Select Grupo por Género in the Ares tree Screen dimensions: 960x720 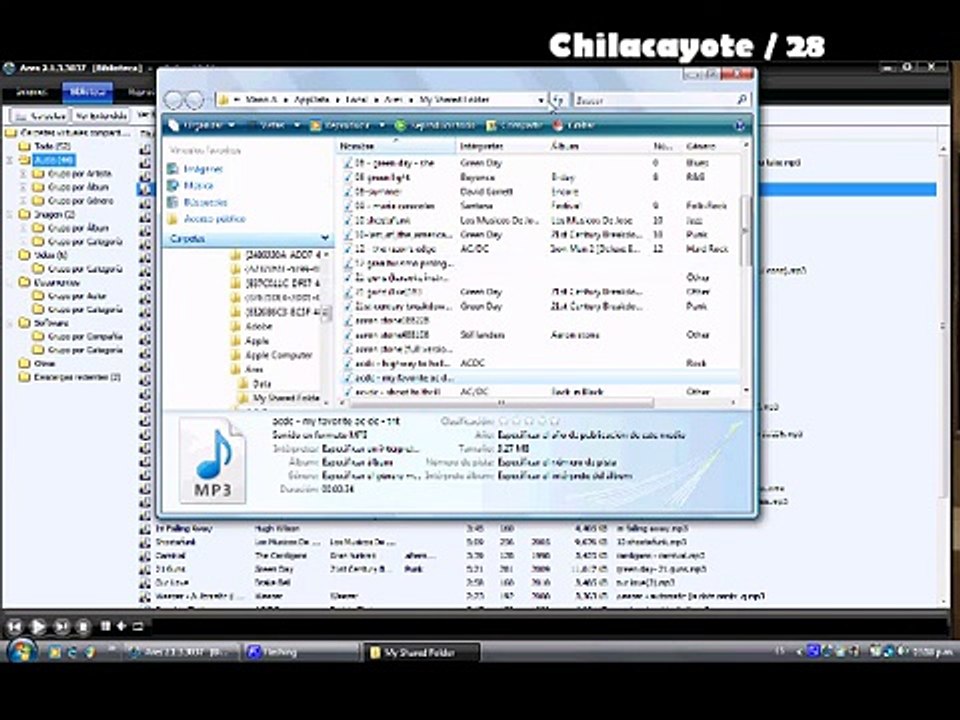(x=73, y=201)
